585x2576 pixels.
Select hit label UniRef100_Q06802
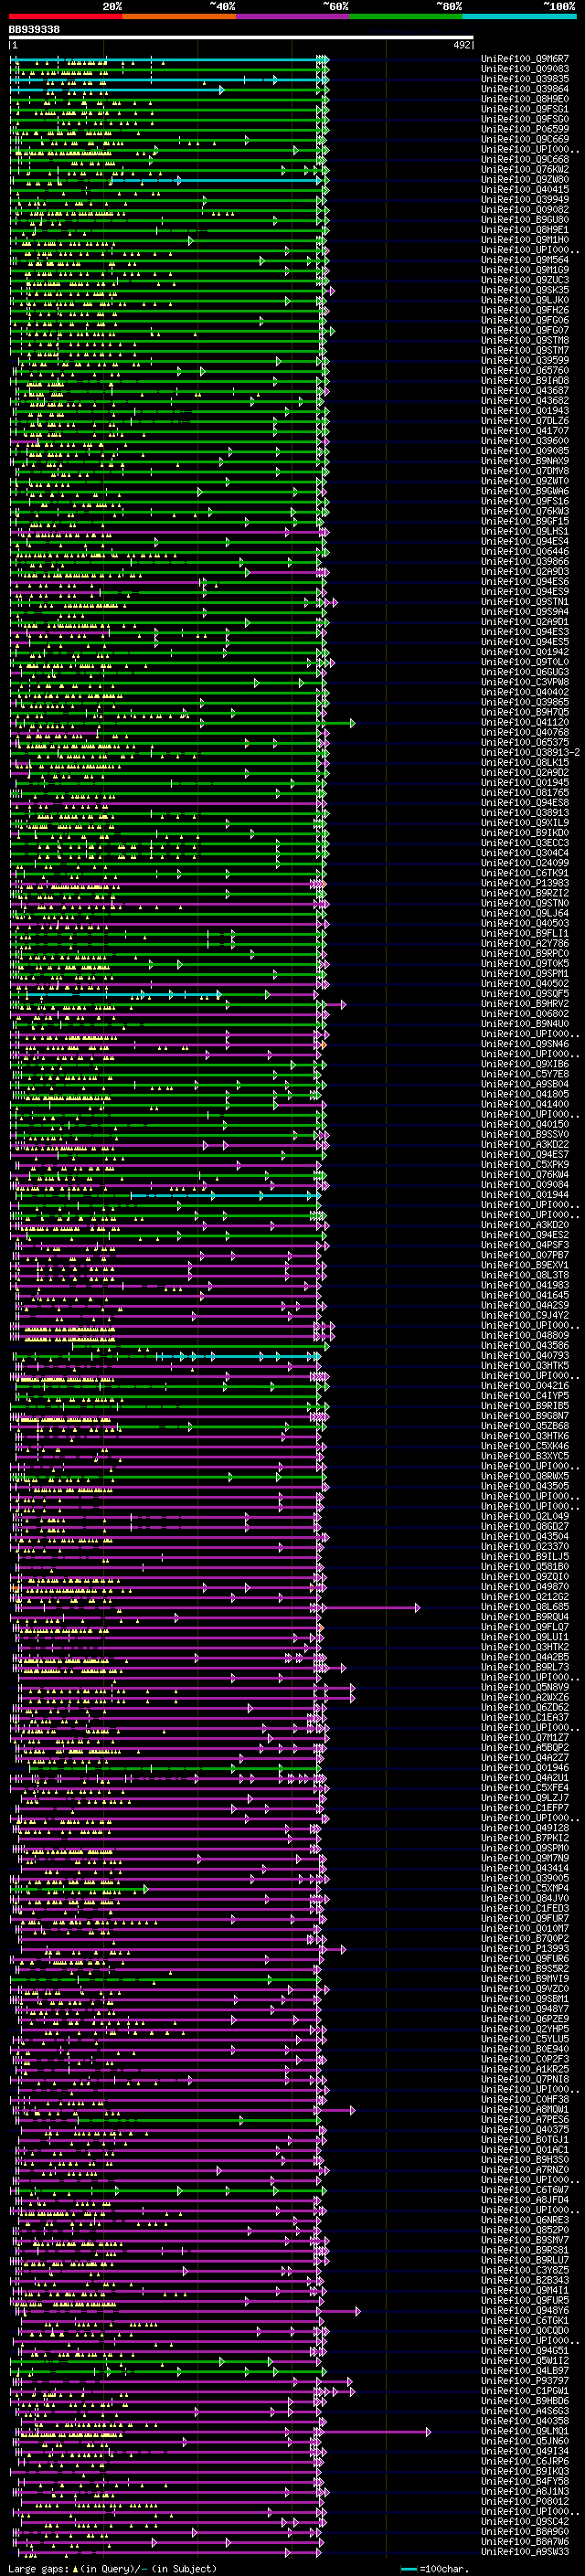coord(524,1013)
